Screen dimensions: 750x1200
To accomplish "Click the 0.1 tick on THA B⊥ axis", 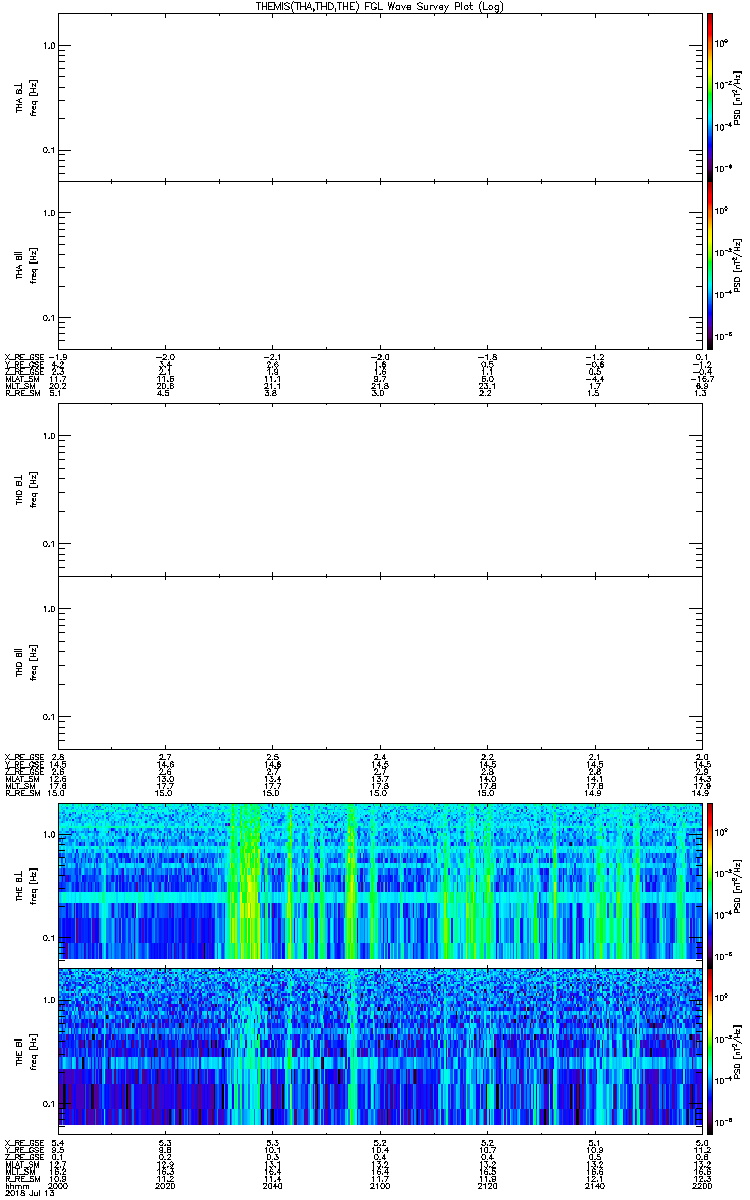I will click(x=48, y=150).
